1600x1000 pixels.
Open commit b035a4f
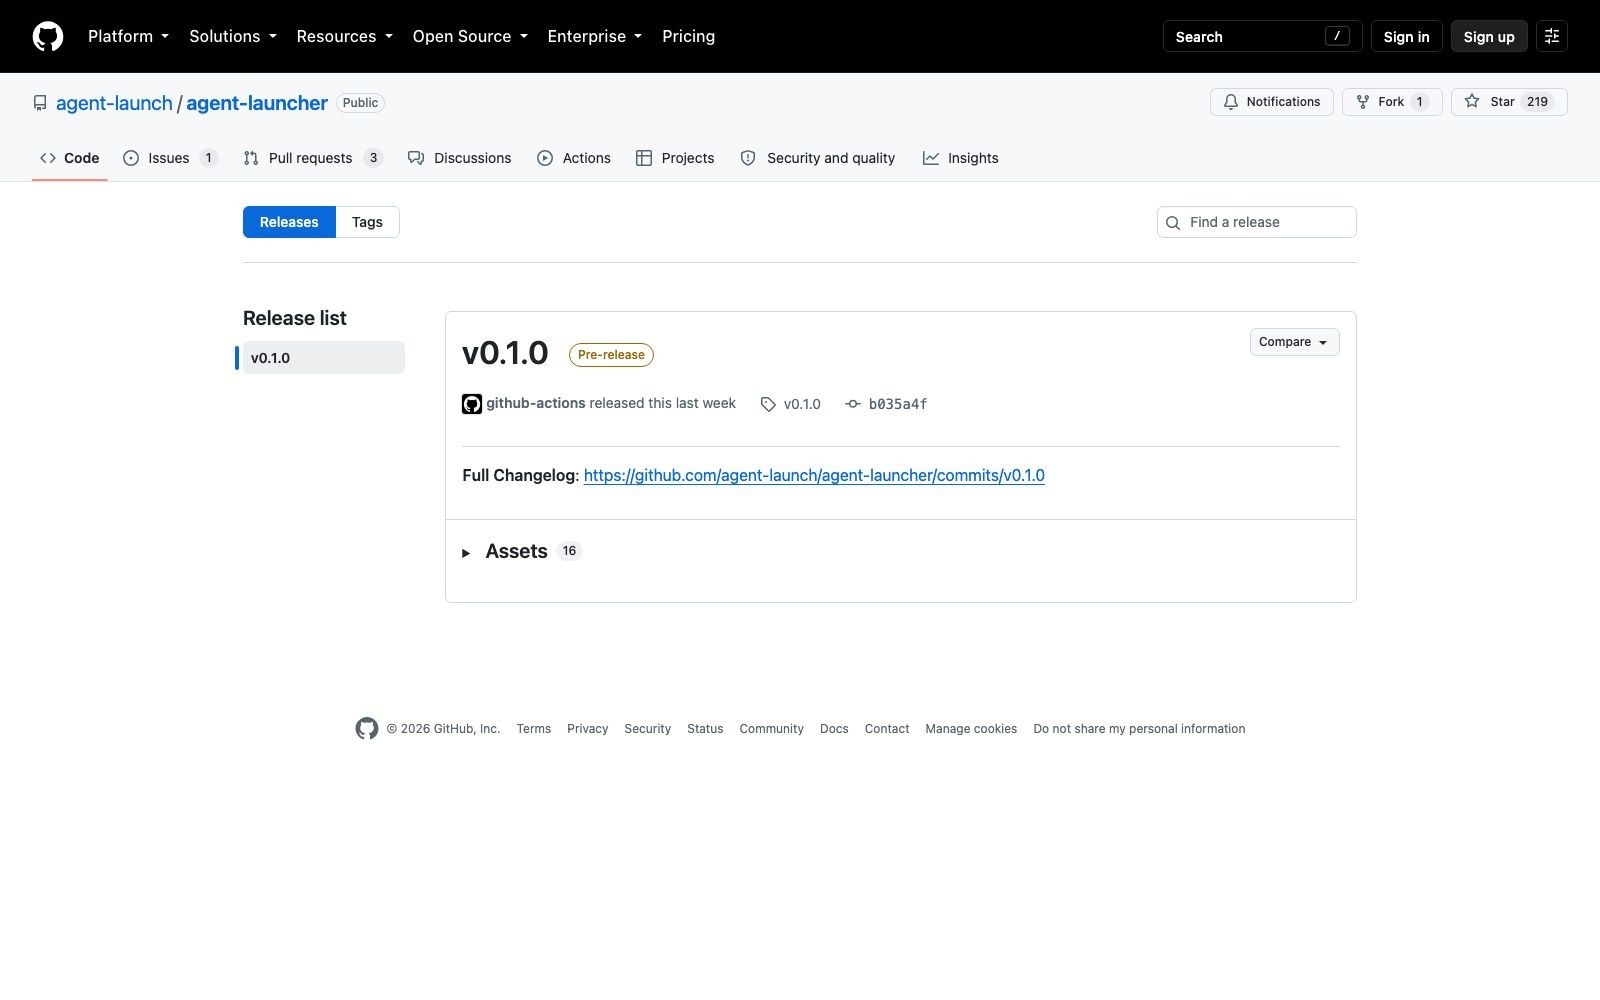point(886,404)
